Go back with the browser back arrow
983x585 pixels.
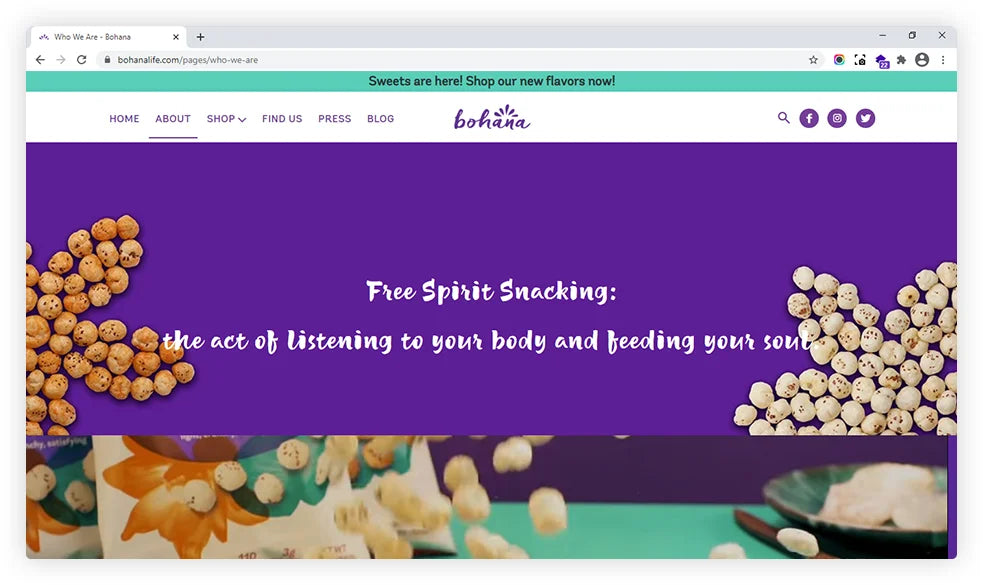[40, 60]
